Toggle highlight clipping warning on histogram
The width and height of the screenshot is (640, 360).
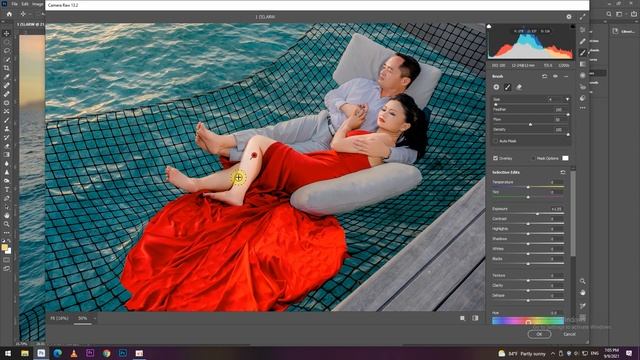572,27
